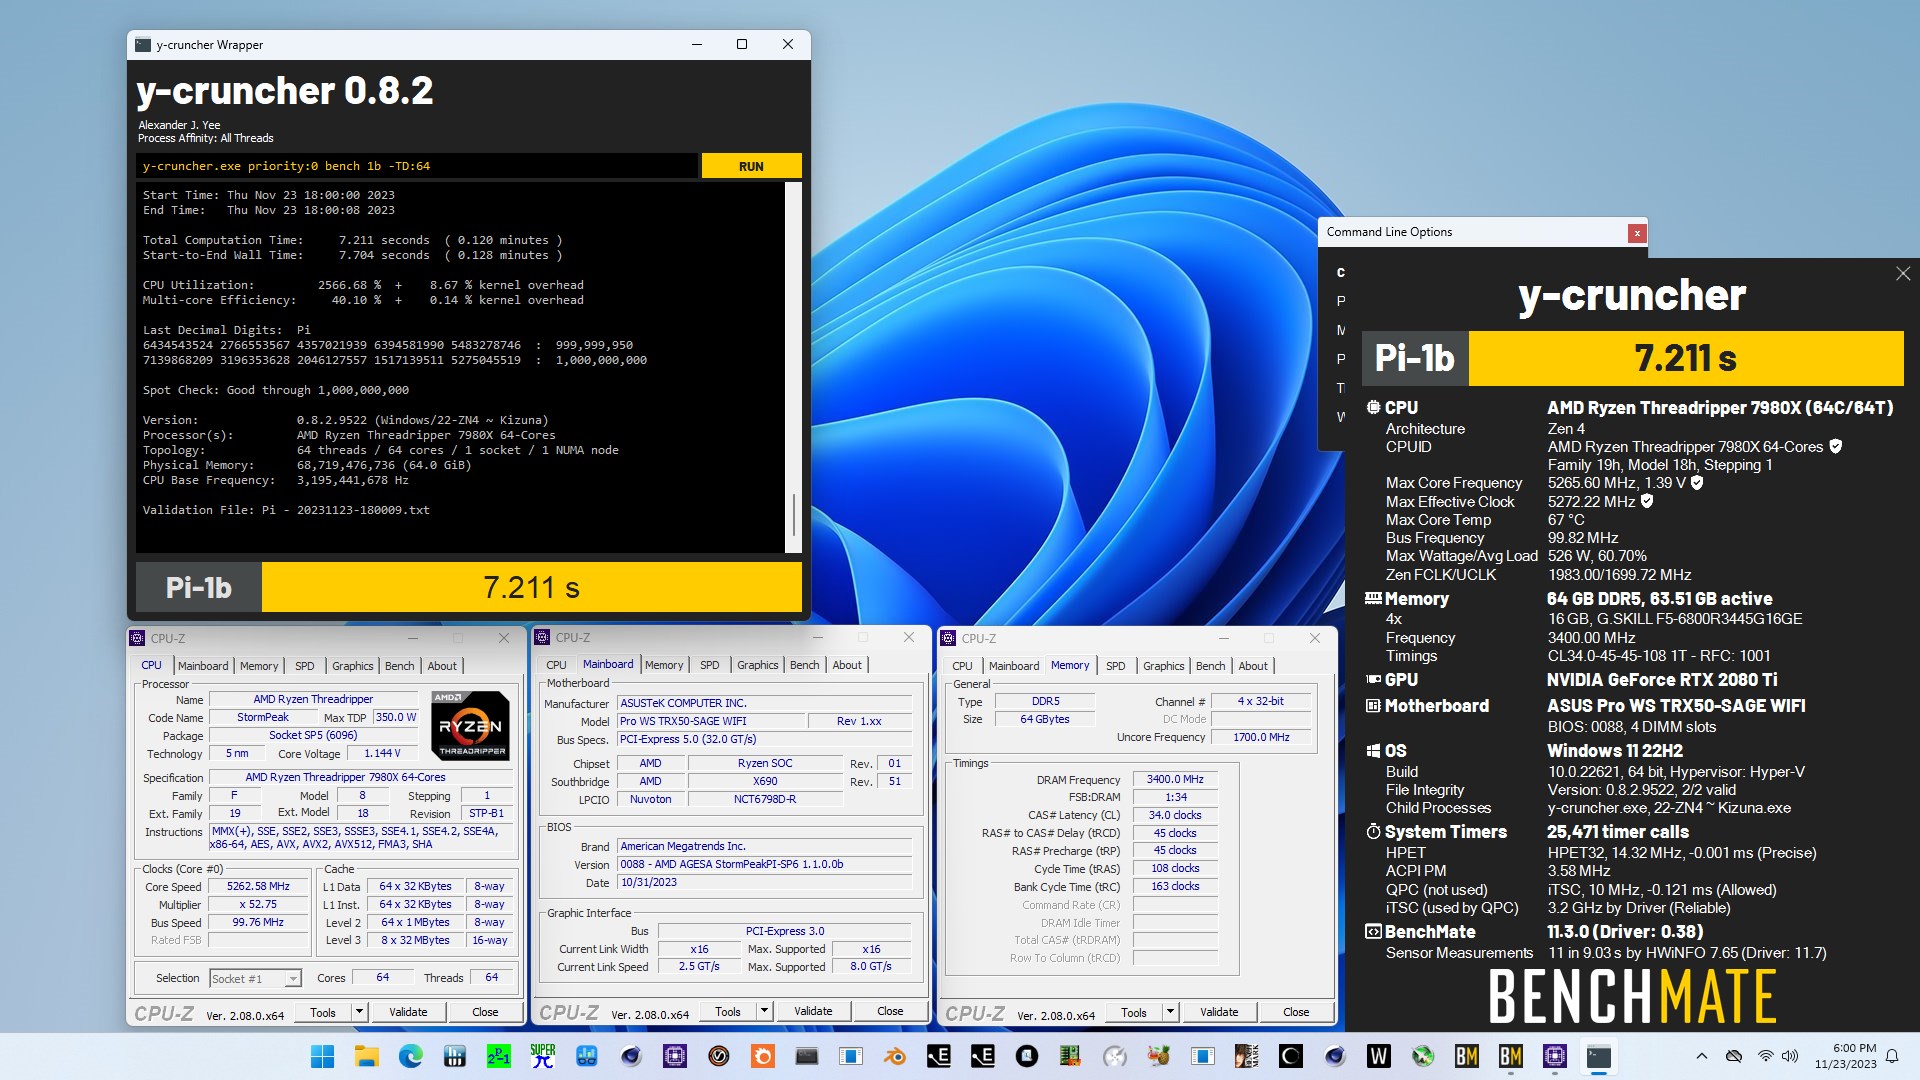Click the GPU section icon in BenchMate
Image resolution: width=1920 pixels, height=1080 pixels.
[x=1374, y=680]
